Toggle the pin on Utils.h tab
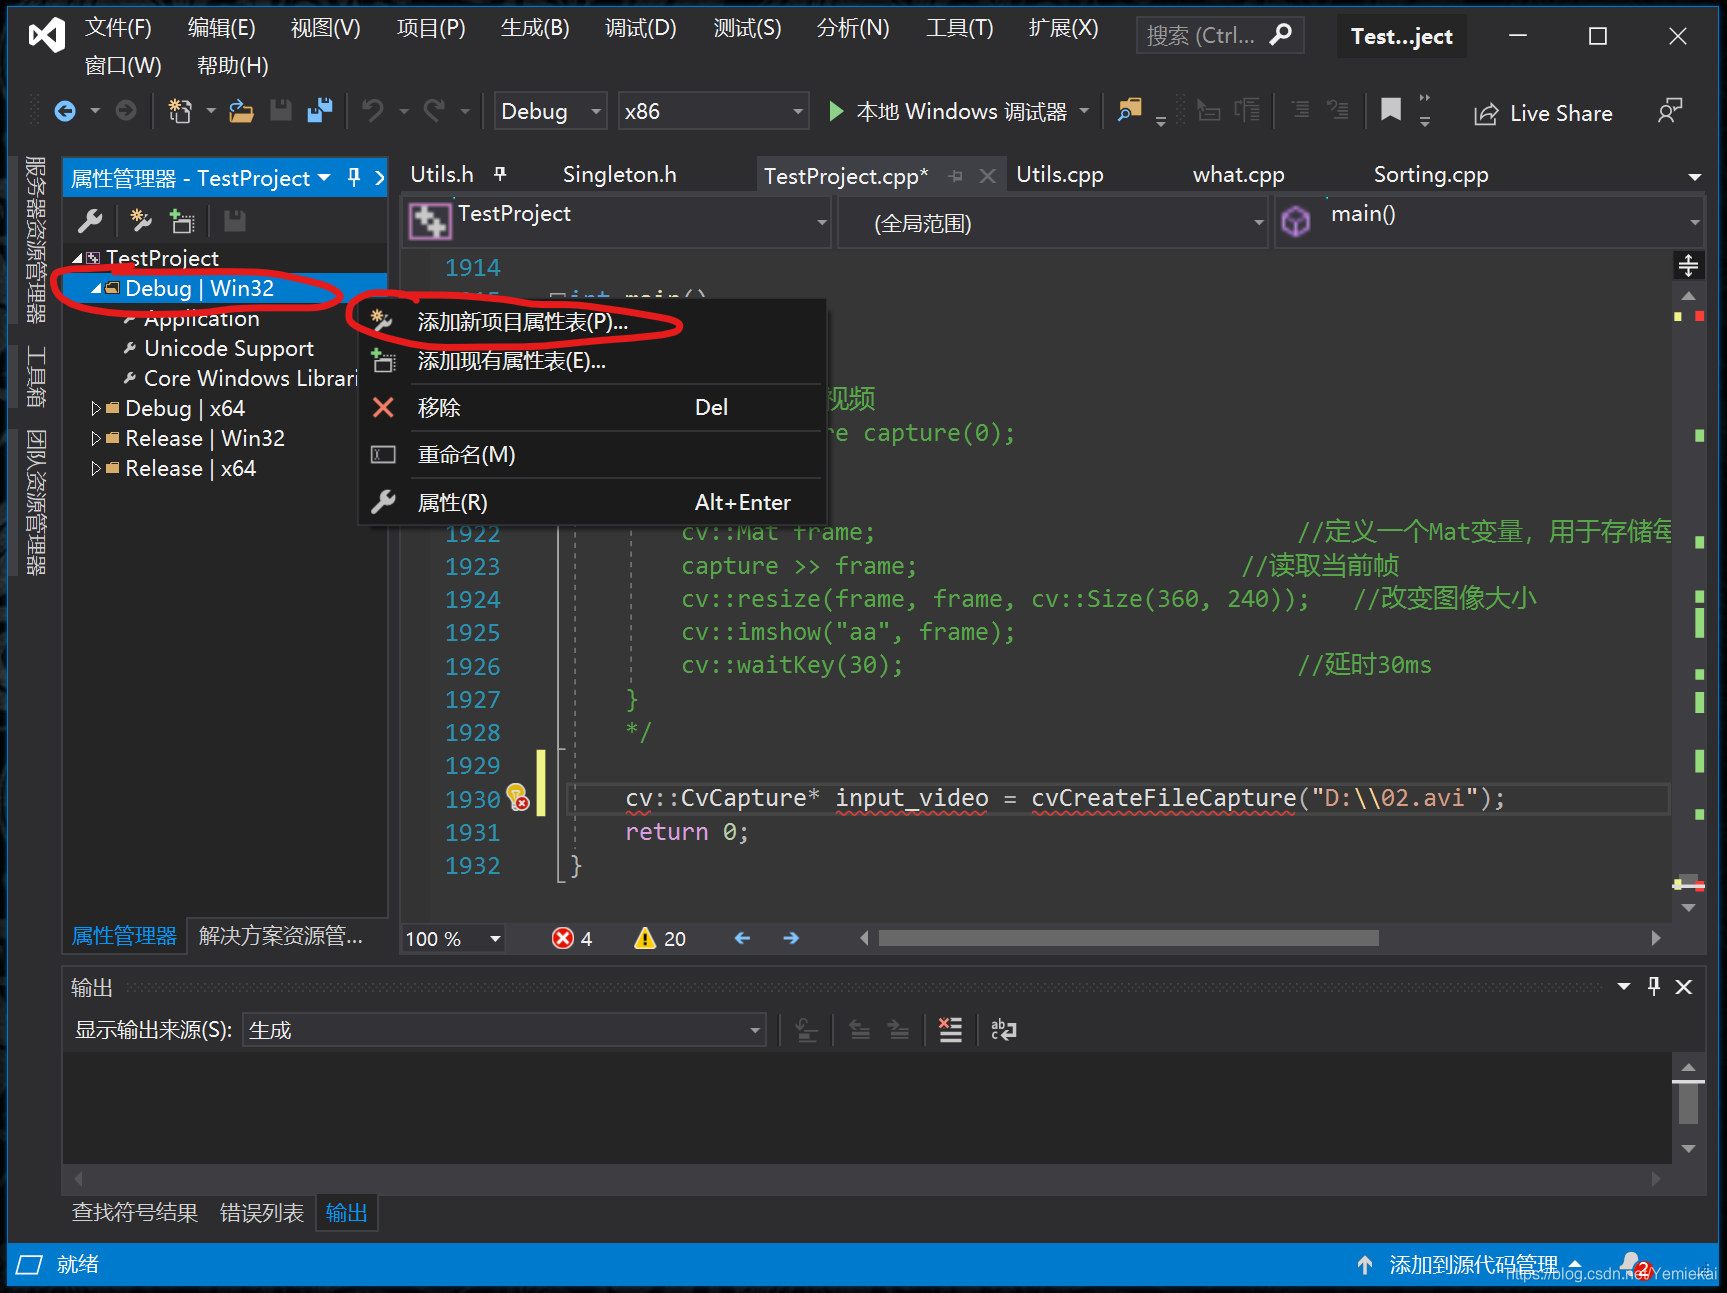This screenshot has height=1293, width=1727. [500, 174]
